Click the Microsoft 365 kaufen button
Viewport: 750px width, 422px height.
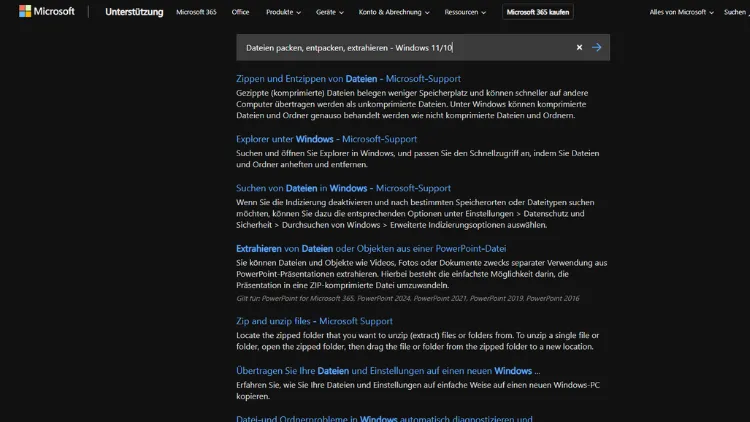point(538,12)
